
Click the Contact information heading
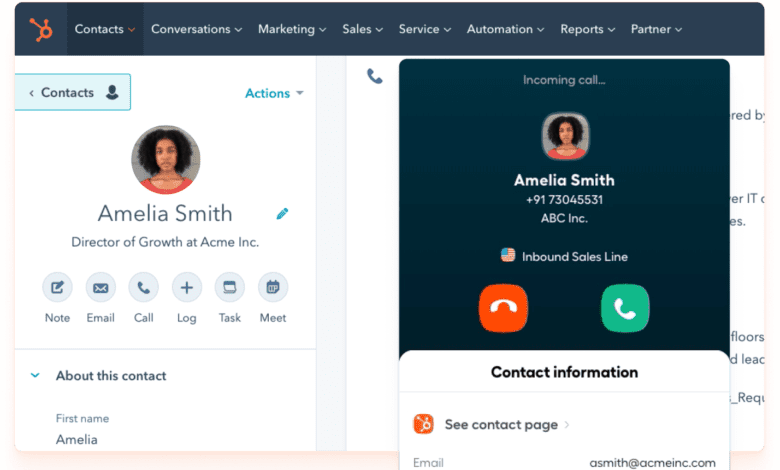click(x=565, y=372)
